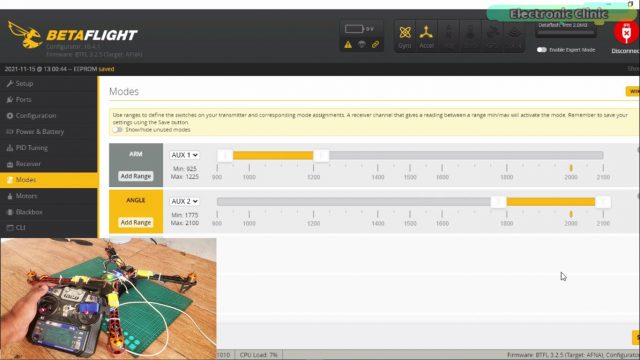Click the Betaflight bee logo
Viewport: 640px width, 360px height.
[25, 35]
